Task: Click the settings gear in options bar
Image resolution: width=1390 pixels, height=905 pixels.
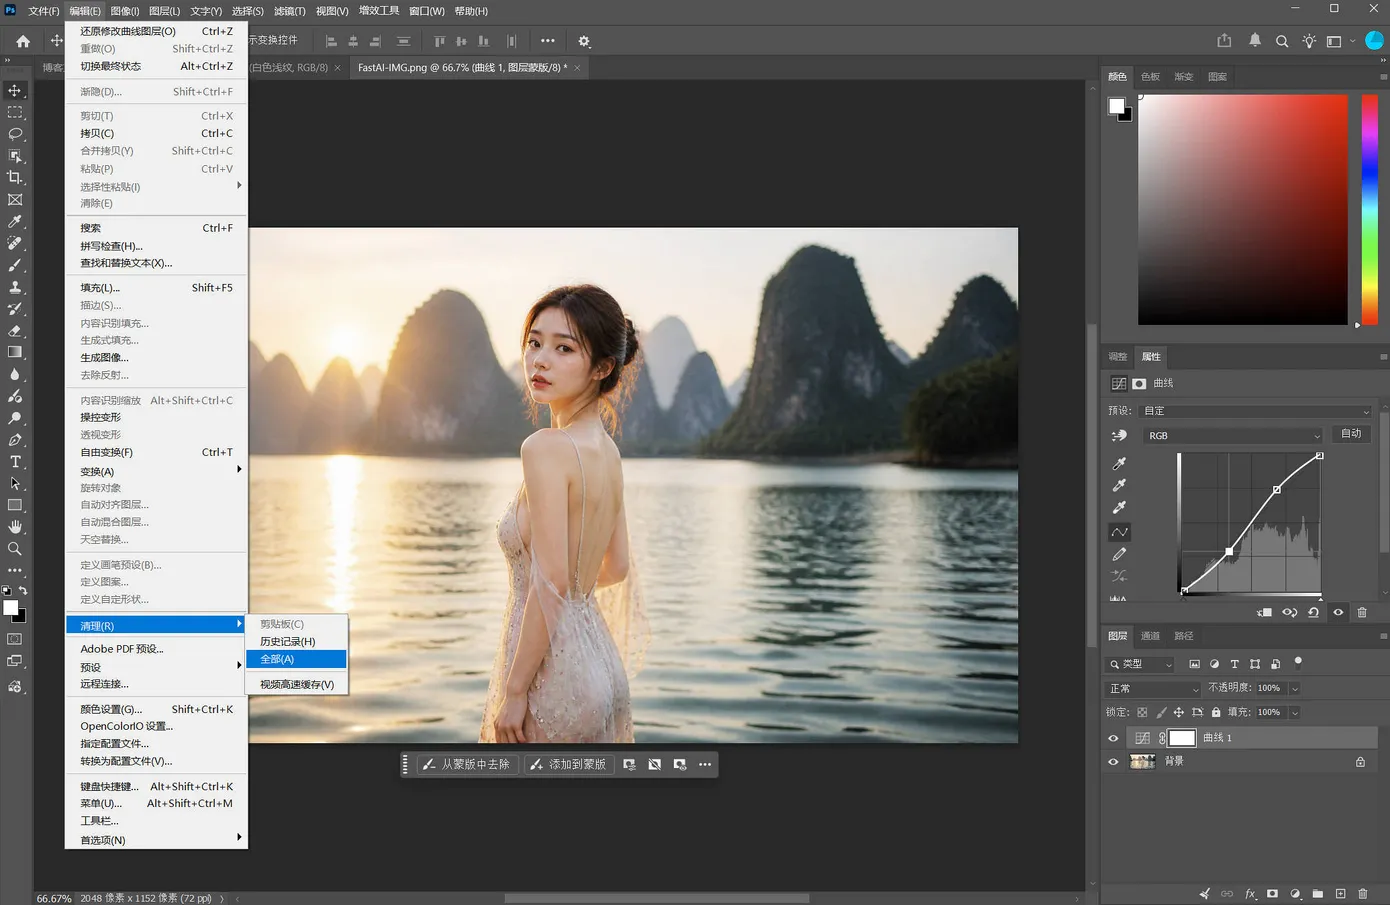Action: click(584, 41)
